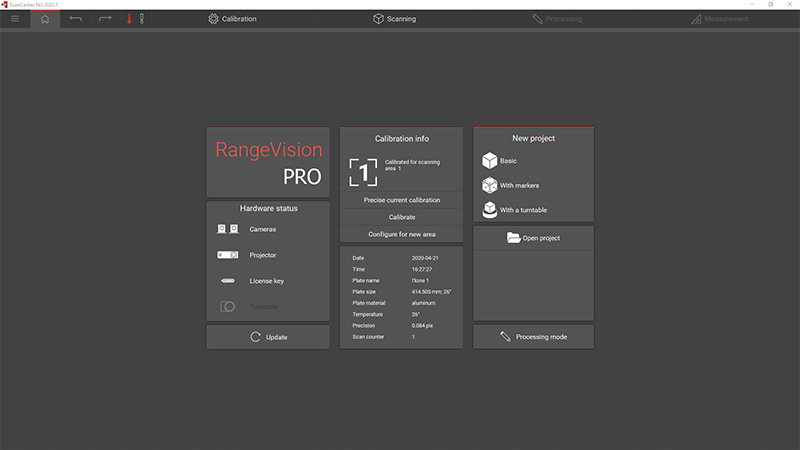Click the Calibrate button

pyautogui.click(x=402, y=217)
